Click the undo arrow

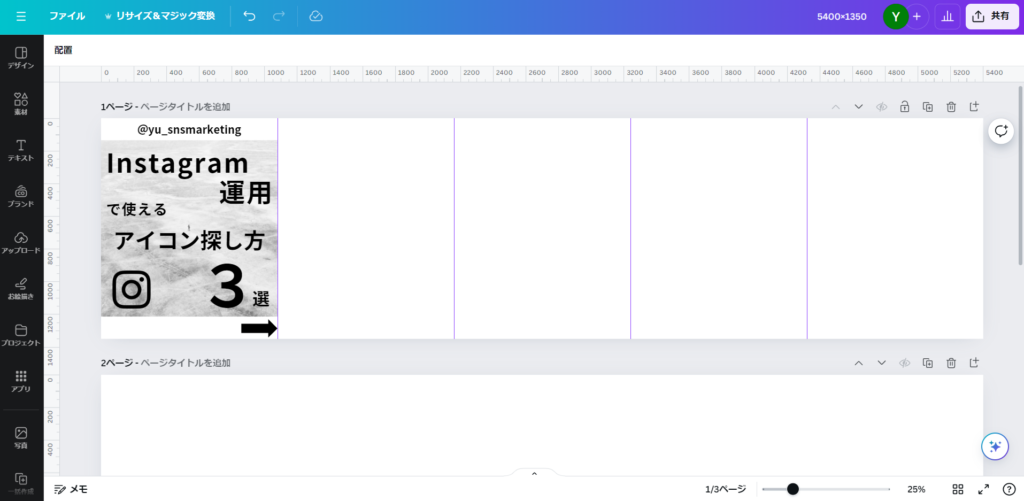coord(249,16)
